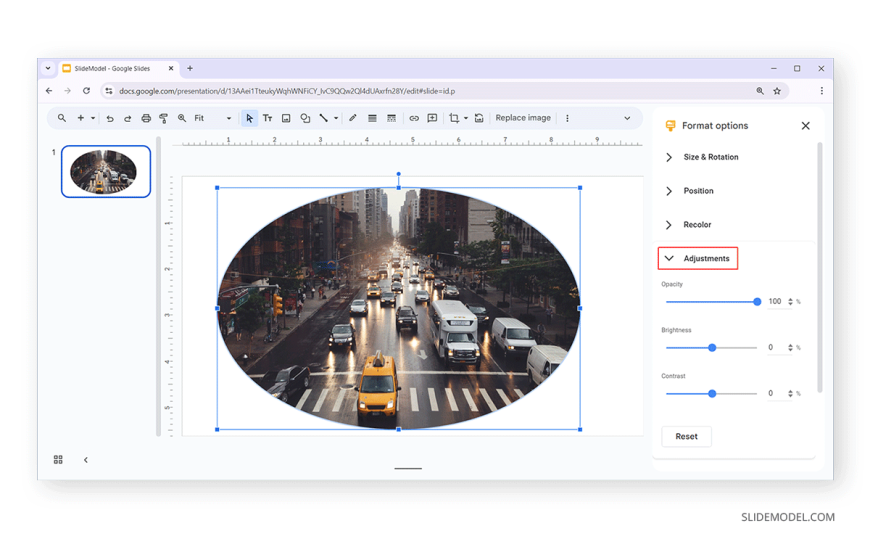The image size is (870, 539).
Task: Click the Format options panel title icon
Action: [x=670, y=126]
